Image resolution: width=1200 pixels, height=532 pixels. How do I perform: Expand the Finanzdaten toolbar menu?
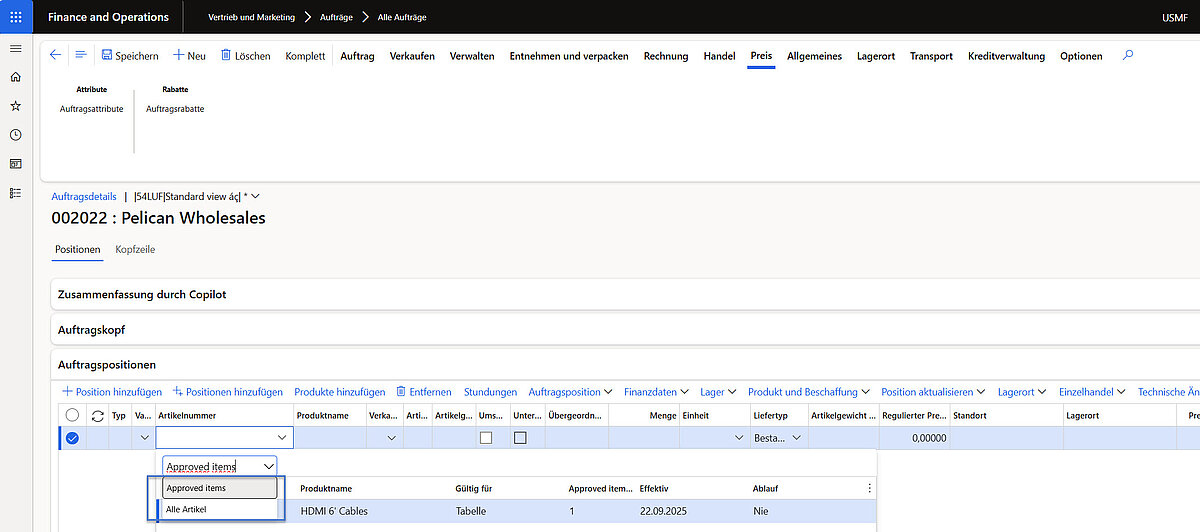[x=656, y=392]
